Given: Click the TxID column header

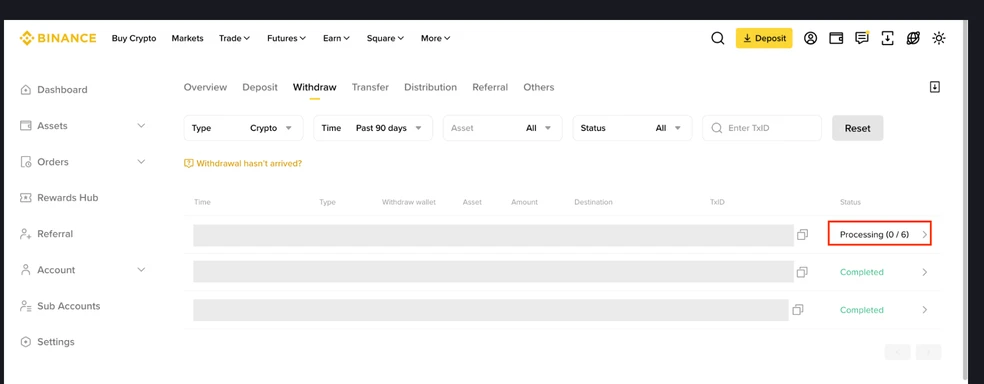Looking at the screenshot, I should tap(717, 202).
